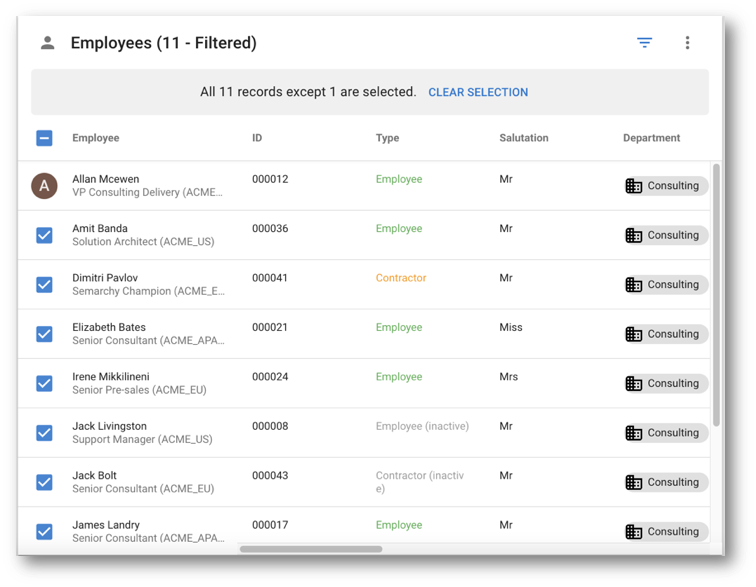756x587 pixels.
Task: Deselect the James Landry checkbox
Action: (x=44, y=532)
